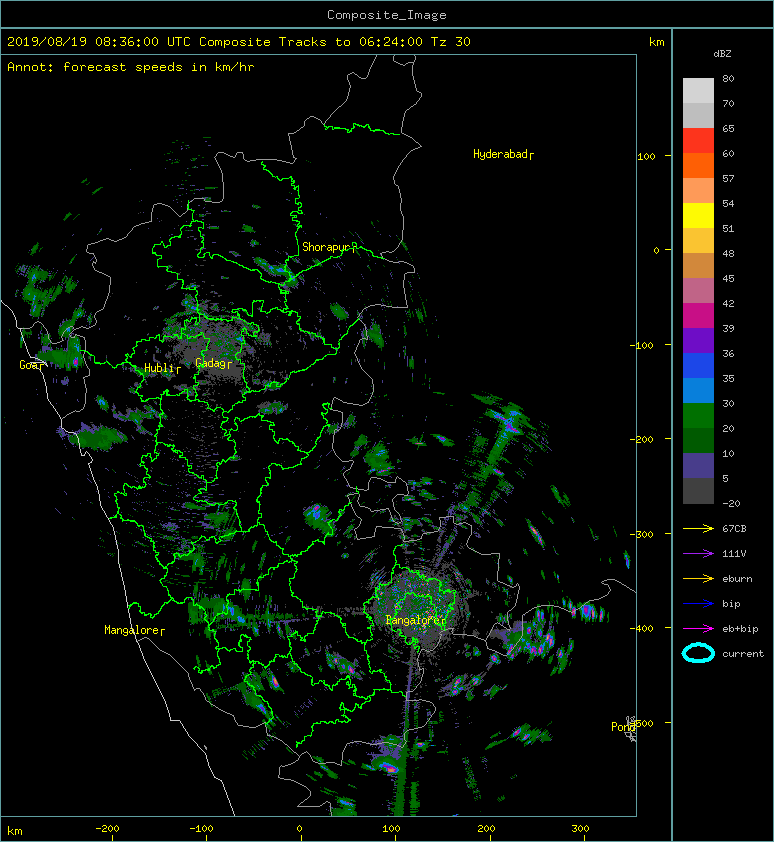This screenshot has height=842, width=774.
Task: Click the Shorapur city label
Action: pos(326,248)
